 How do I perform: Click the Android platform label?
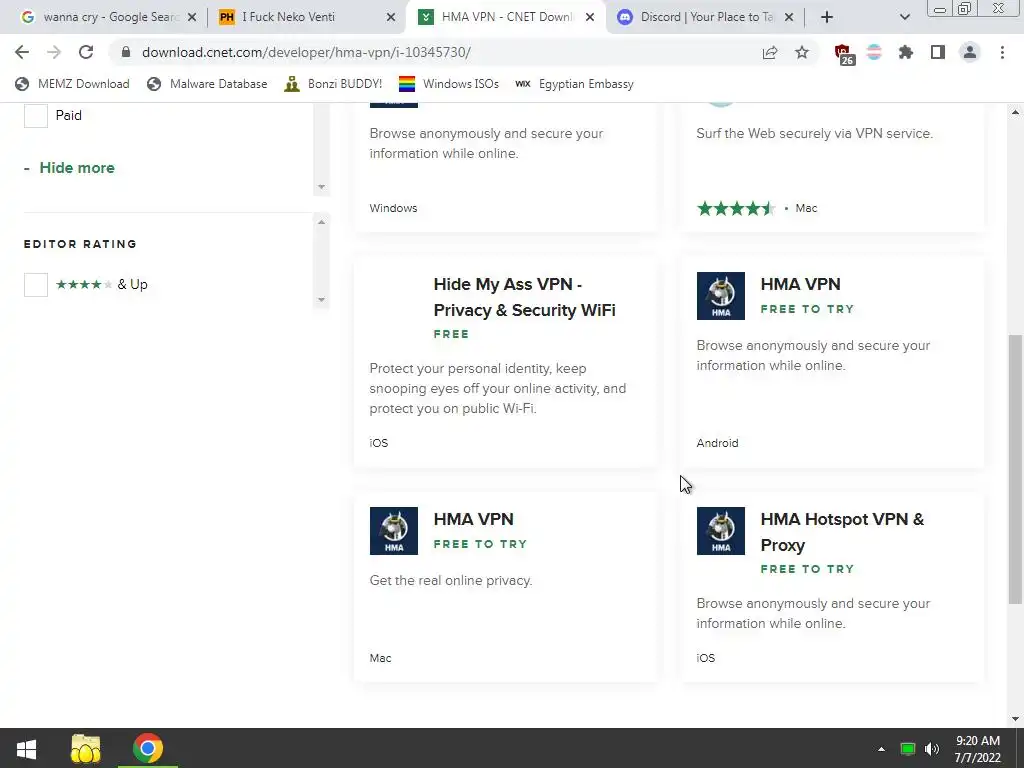717,443
